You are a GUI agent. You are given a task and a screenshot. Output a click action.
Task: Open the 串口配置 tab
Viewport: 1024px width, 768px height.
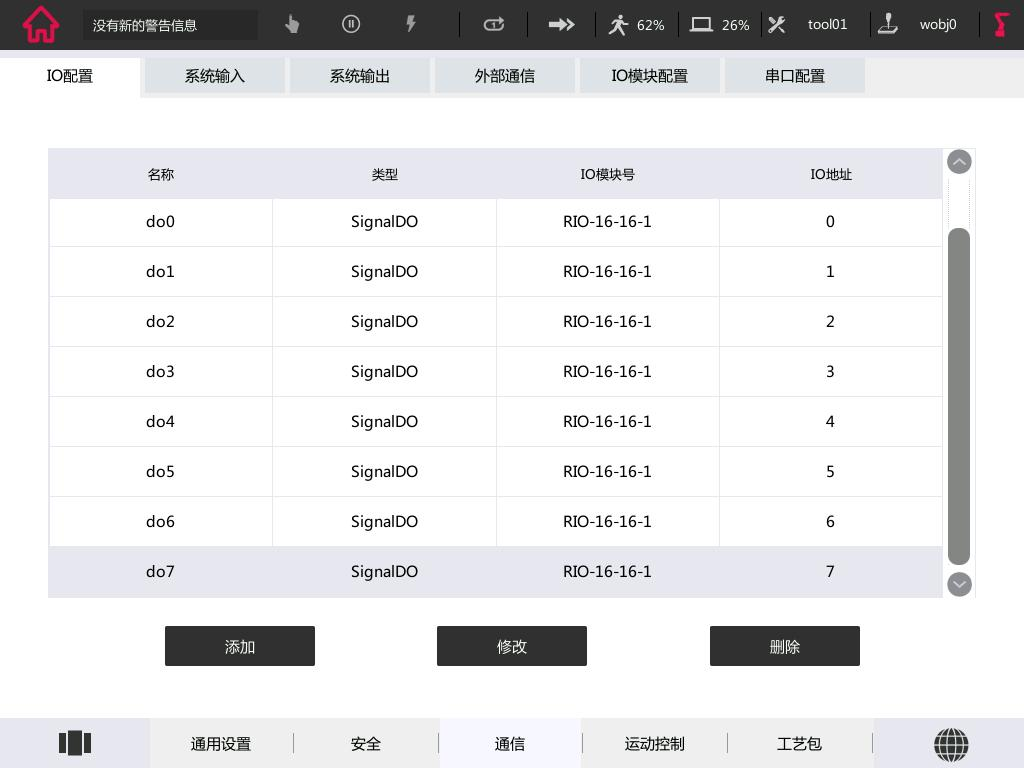click(794, 76)
